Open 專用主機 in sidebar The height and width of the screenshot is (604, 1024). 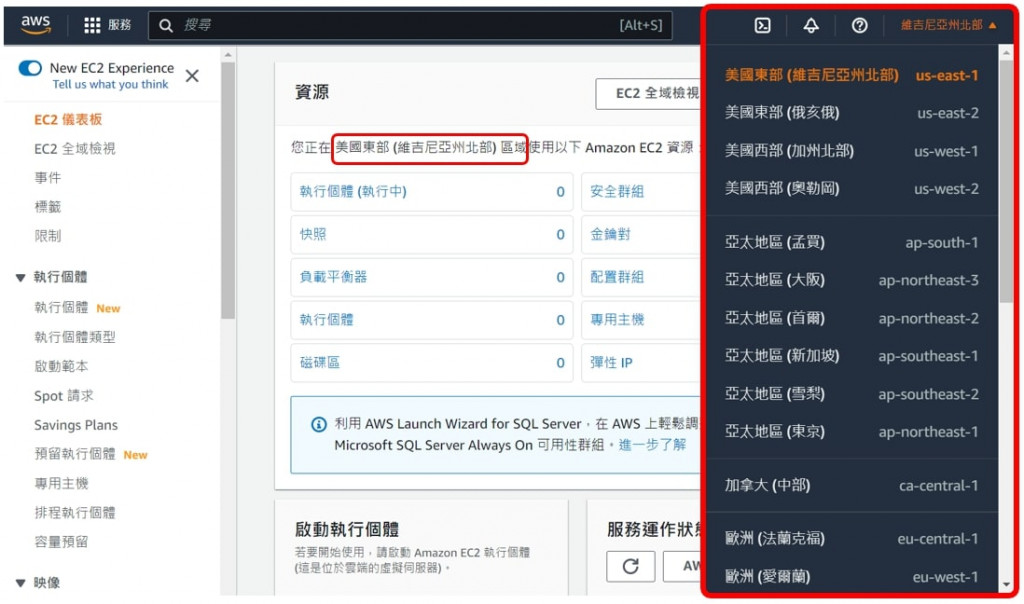(x=61, y=483)
